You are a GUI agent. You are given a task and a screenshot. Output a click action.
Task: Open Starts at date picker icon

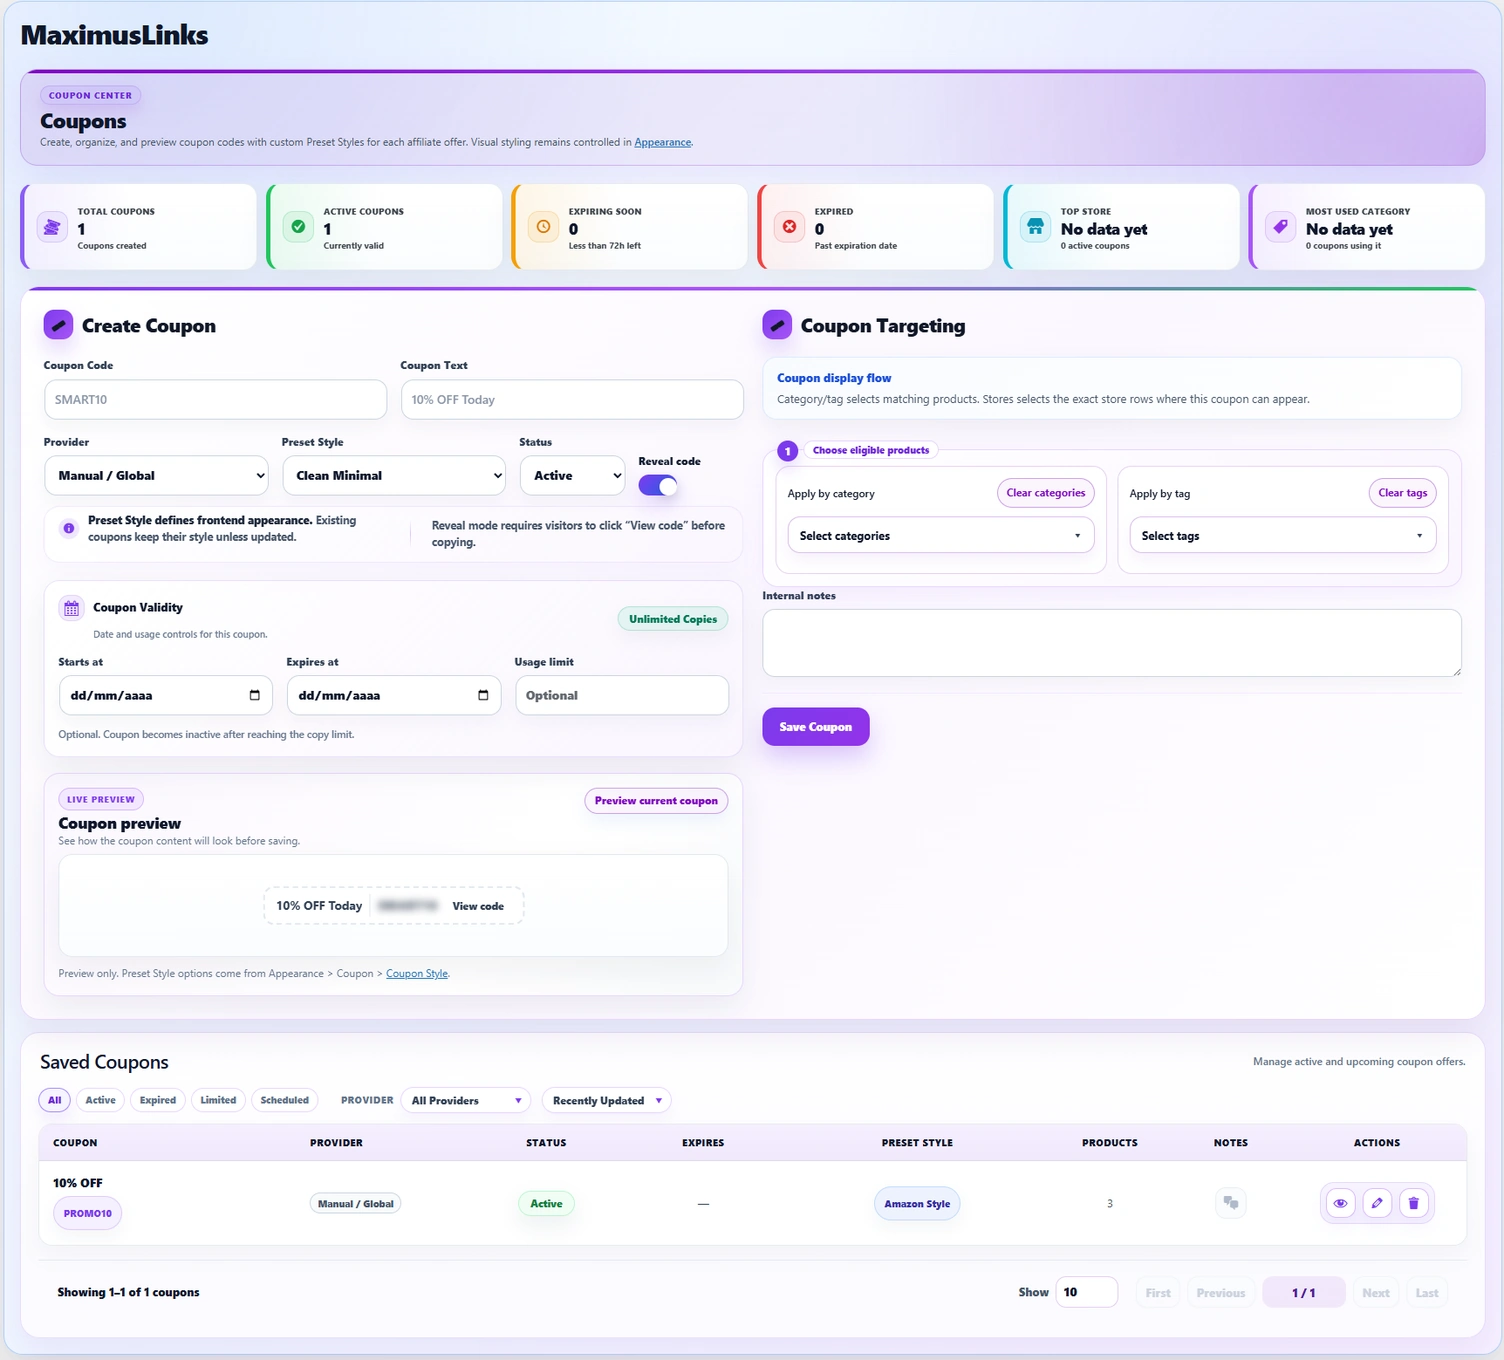[x=254, y=695]
